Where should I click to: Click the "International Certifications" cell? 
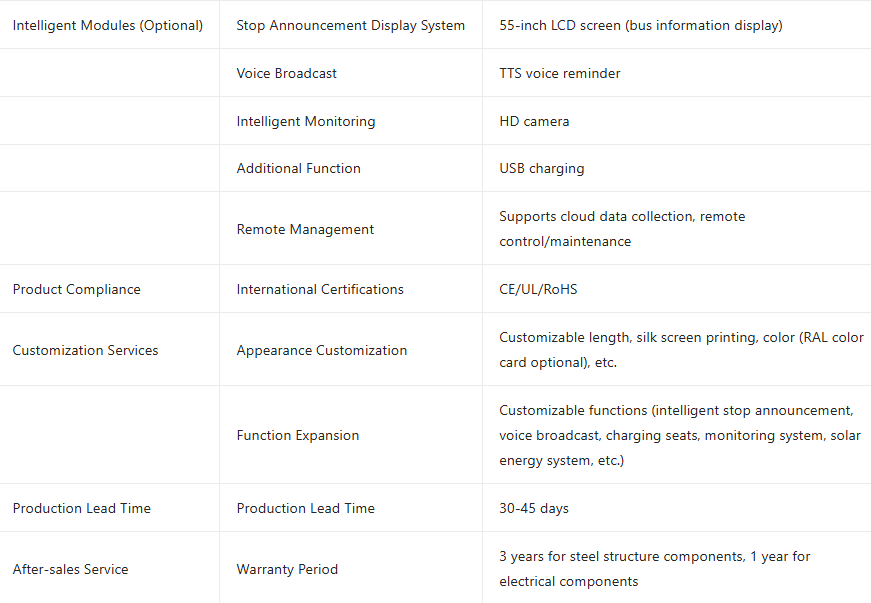point(320,289)
